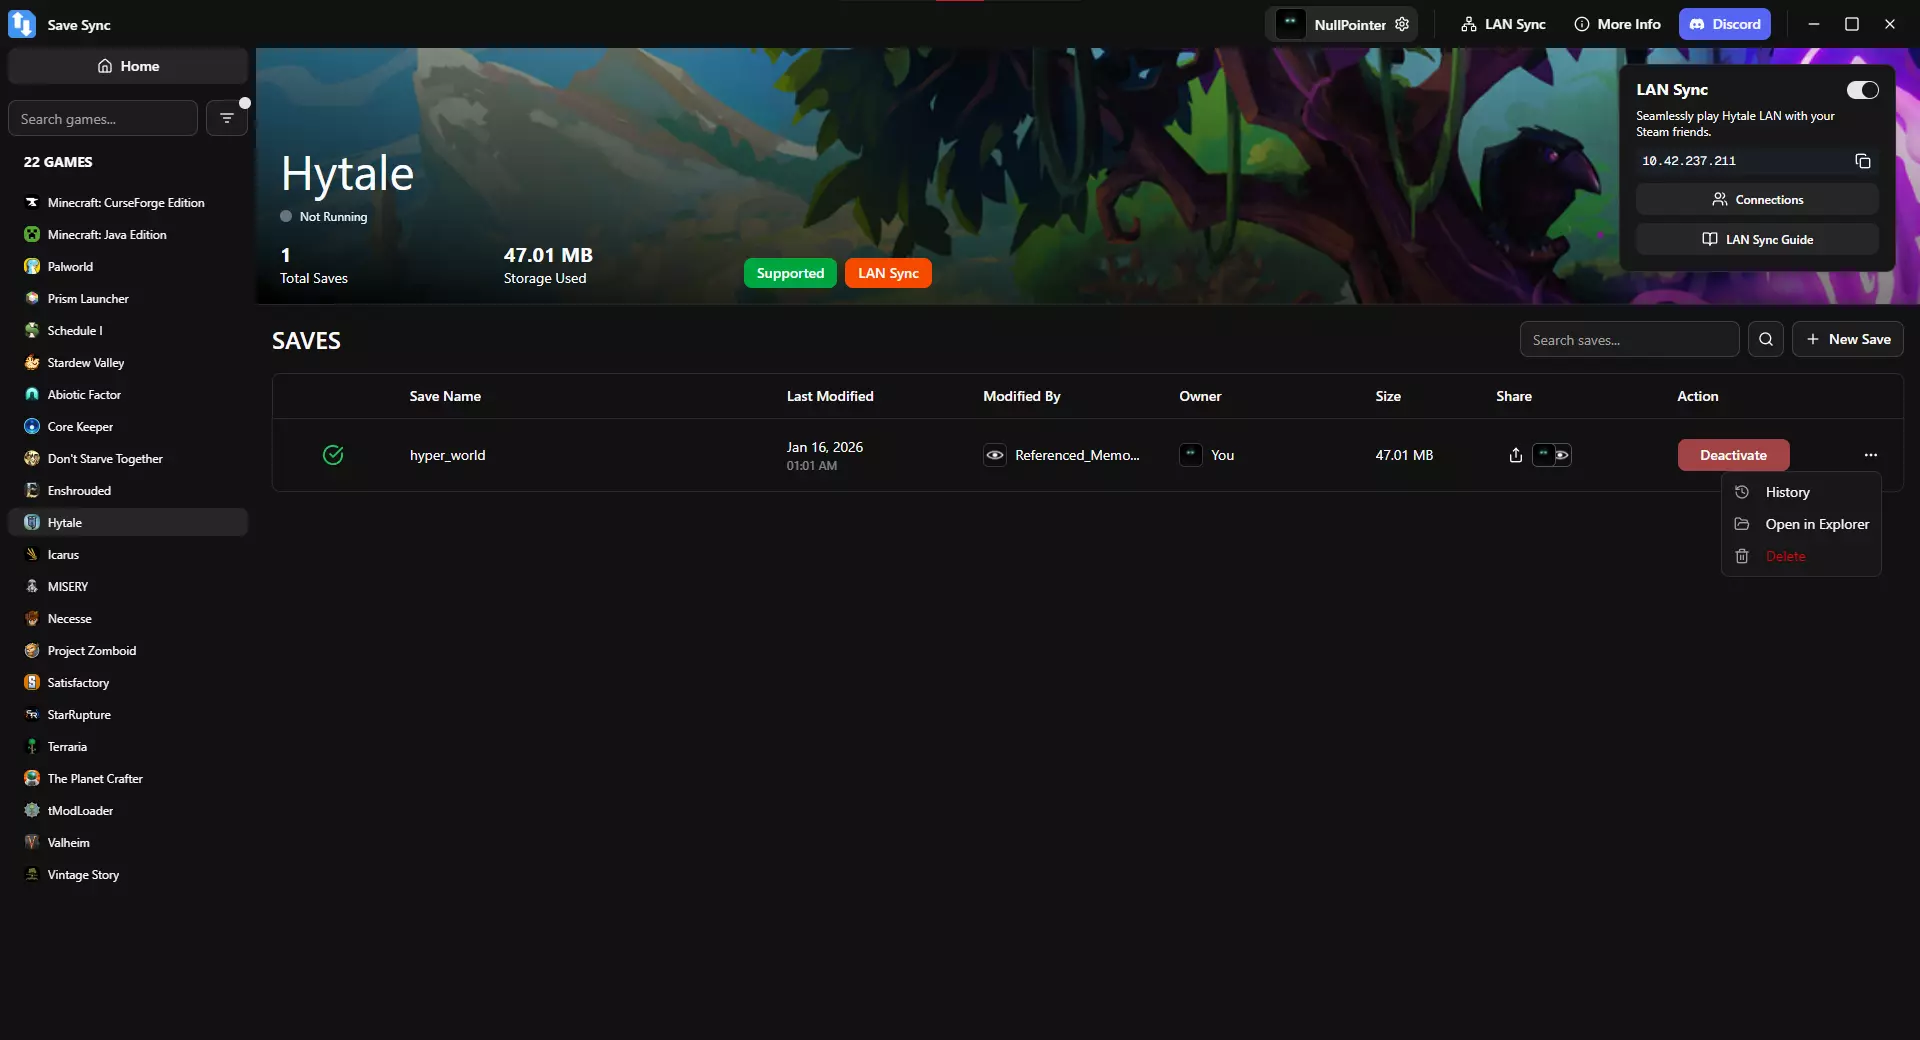Click green checkmark status of hyper_world
Viewport: 1920px width, 1040px height.
coord(333,455)
